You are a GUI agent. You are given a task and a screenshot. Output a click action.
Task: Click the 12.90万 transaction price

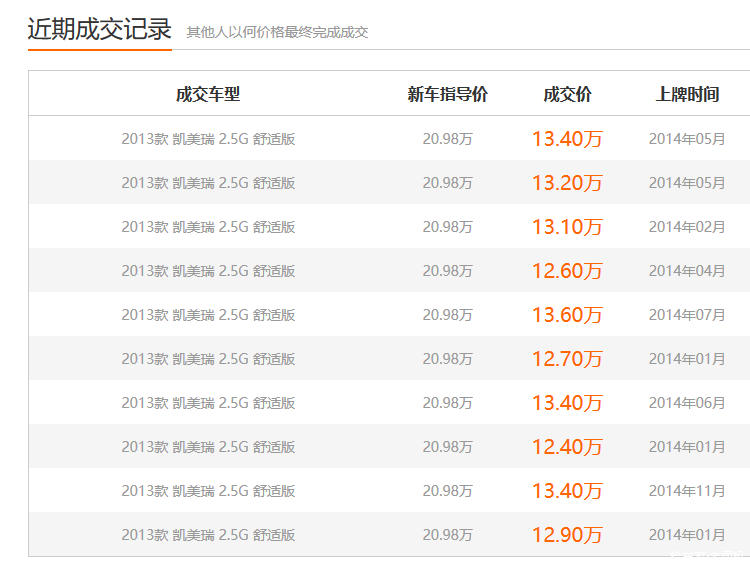pyautogui.click(x=567, y=535)
